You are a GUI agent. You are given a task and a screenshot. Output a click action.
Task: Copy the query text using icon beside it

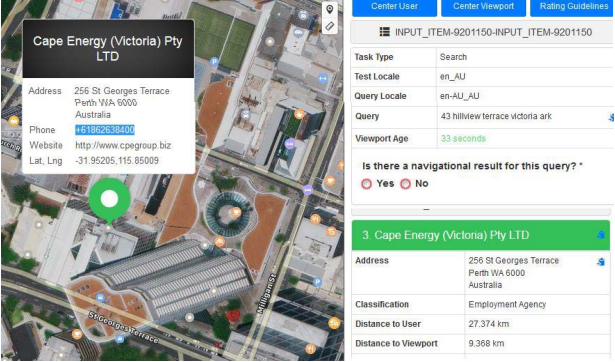(x=611, y=117)
